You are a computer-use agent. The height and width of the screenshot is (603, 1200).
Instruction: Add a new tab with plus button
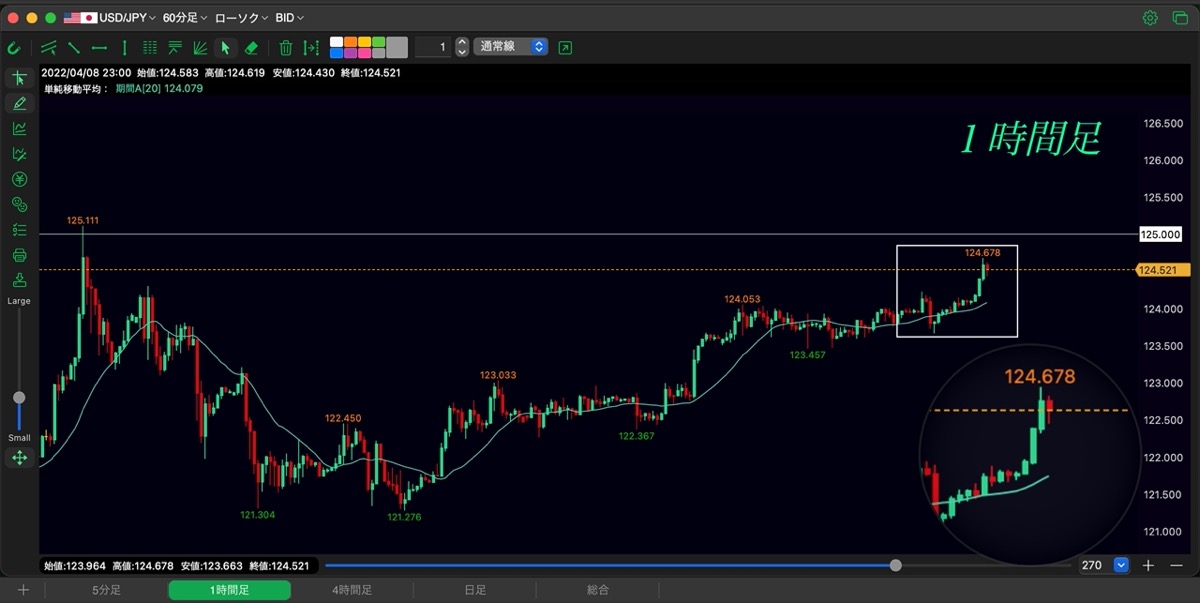pyautogui.click(x=24, y=590)
